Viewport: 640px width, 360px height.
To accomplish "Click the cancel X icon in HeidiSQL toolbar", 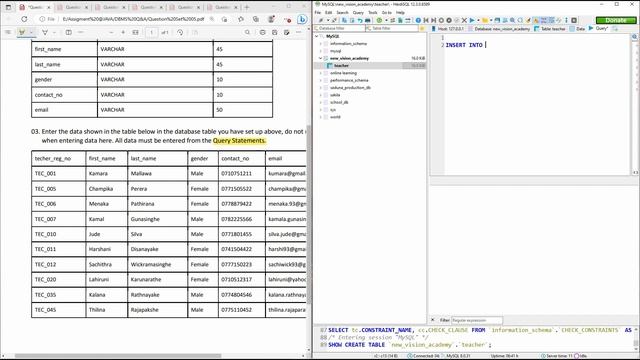I will (x=464, y=20).
